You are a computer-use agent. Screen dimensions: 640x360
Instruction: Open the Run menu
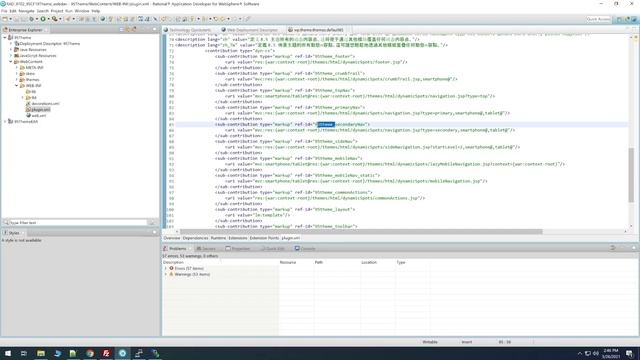[x=69, y=11]
